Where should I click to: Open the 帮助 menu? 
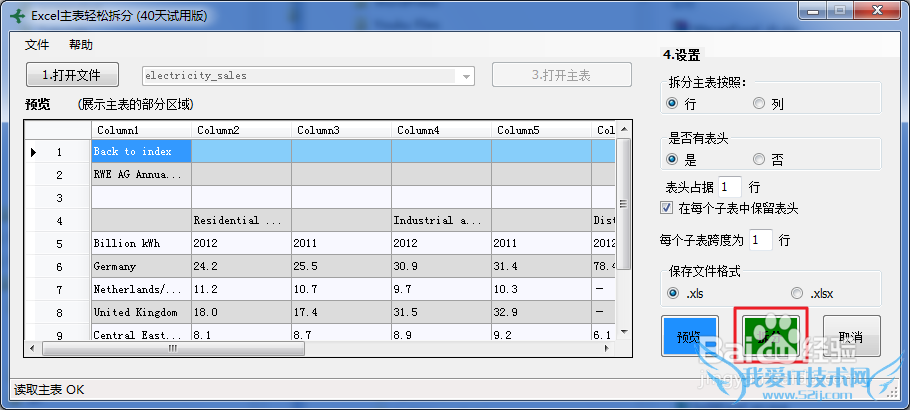pos(81,45)
